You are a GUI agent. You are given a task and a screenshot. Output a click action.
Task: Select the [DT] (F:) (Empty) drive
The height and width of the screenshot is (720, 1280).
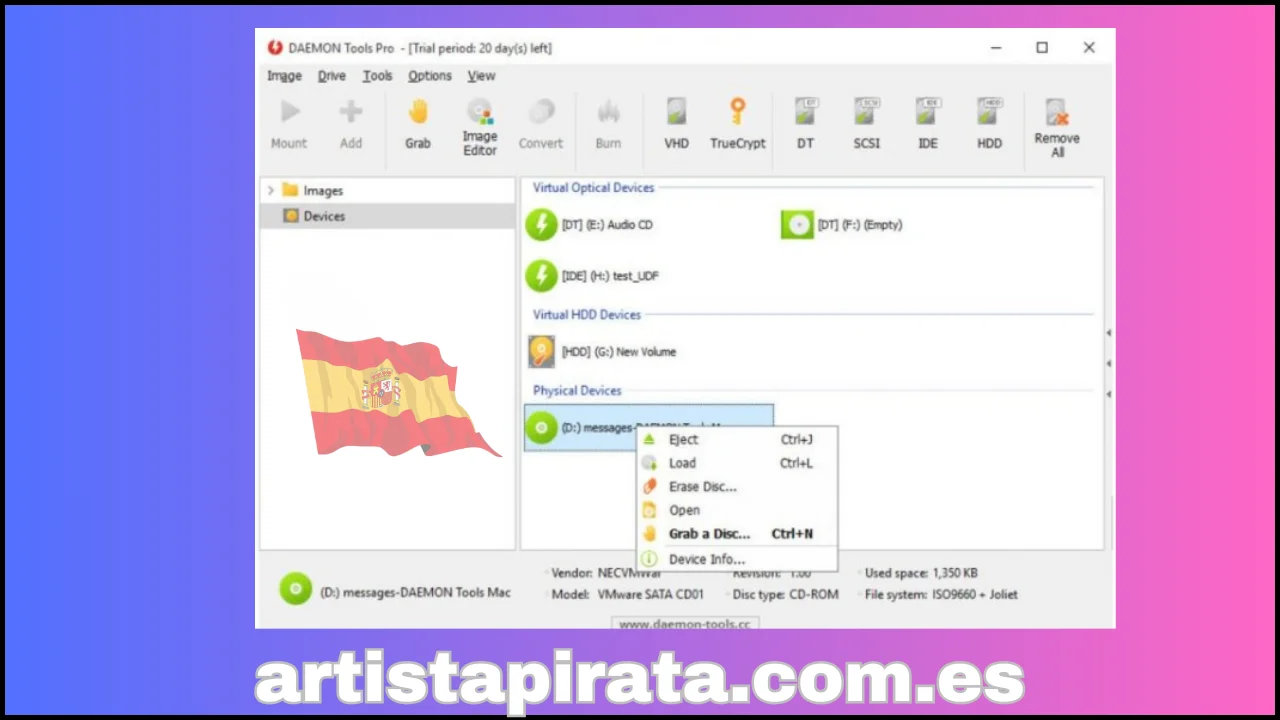pos(842,225)
